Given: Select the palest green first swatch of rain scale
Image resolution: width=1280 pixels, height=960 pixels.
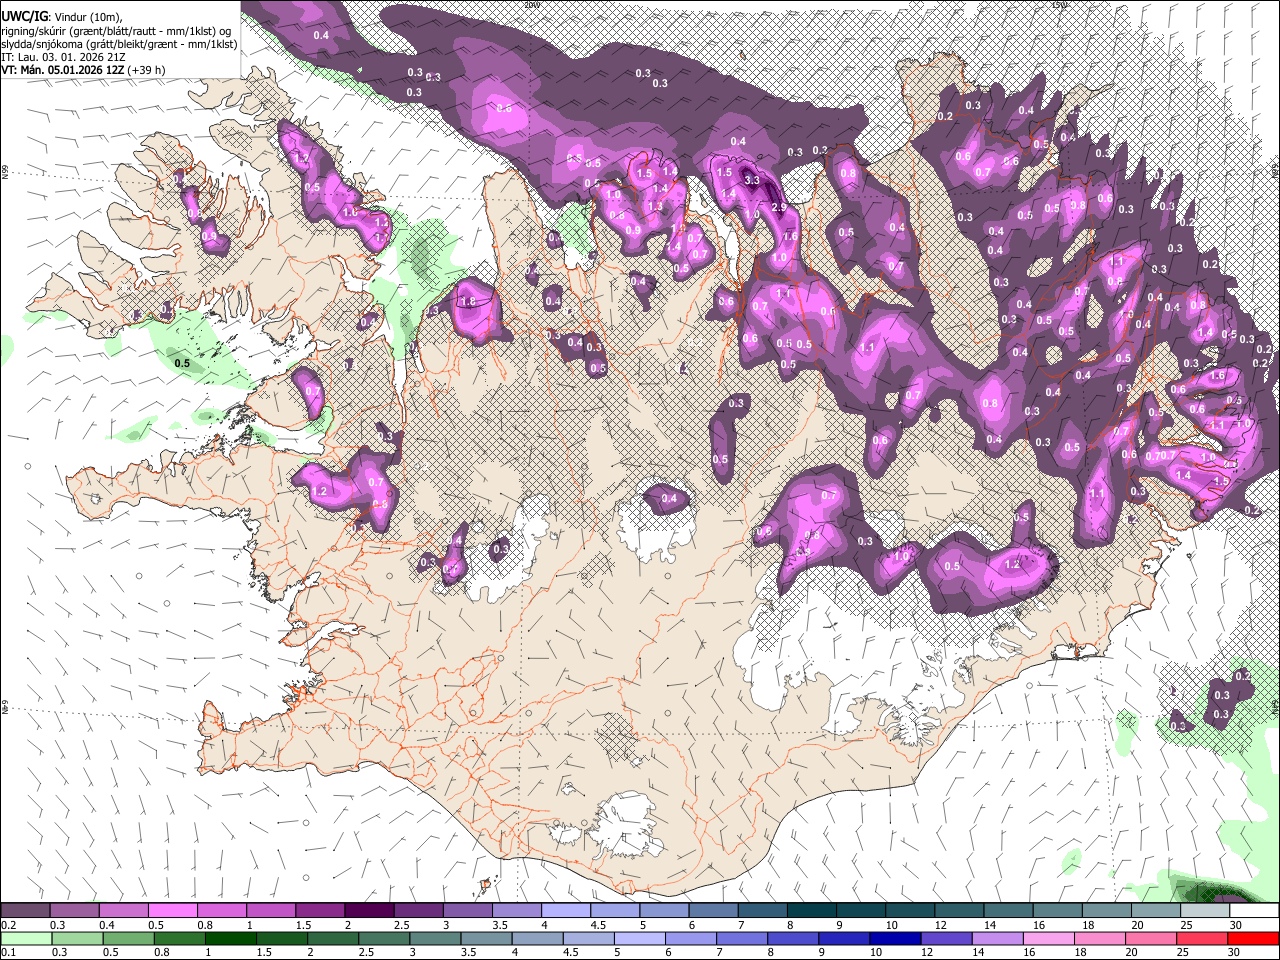Looking at the screenshot, I should click(x=26, y=938).
